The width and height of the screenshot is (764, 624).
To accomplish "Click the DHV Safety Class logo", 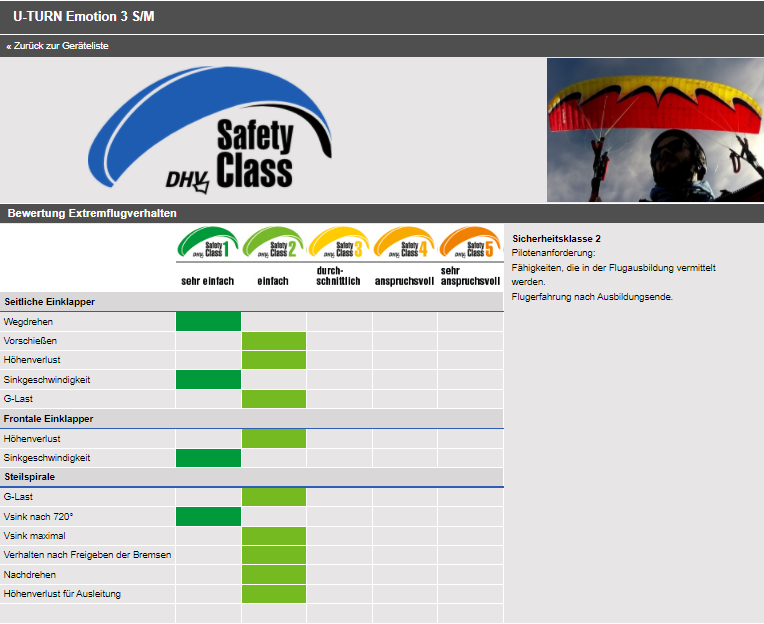I will [210, 130].
